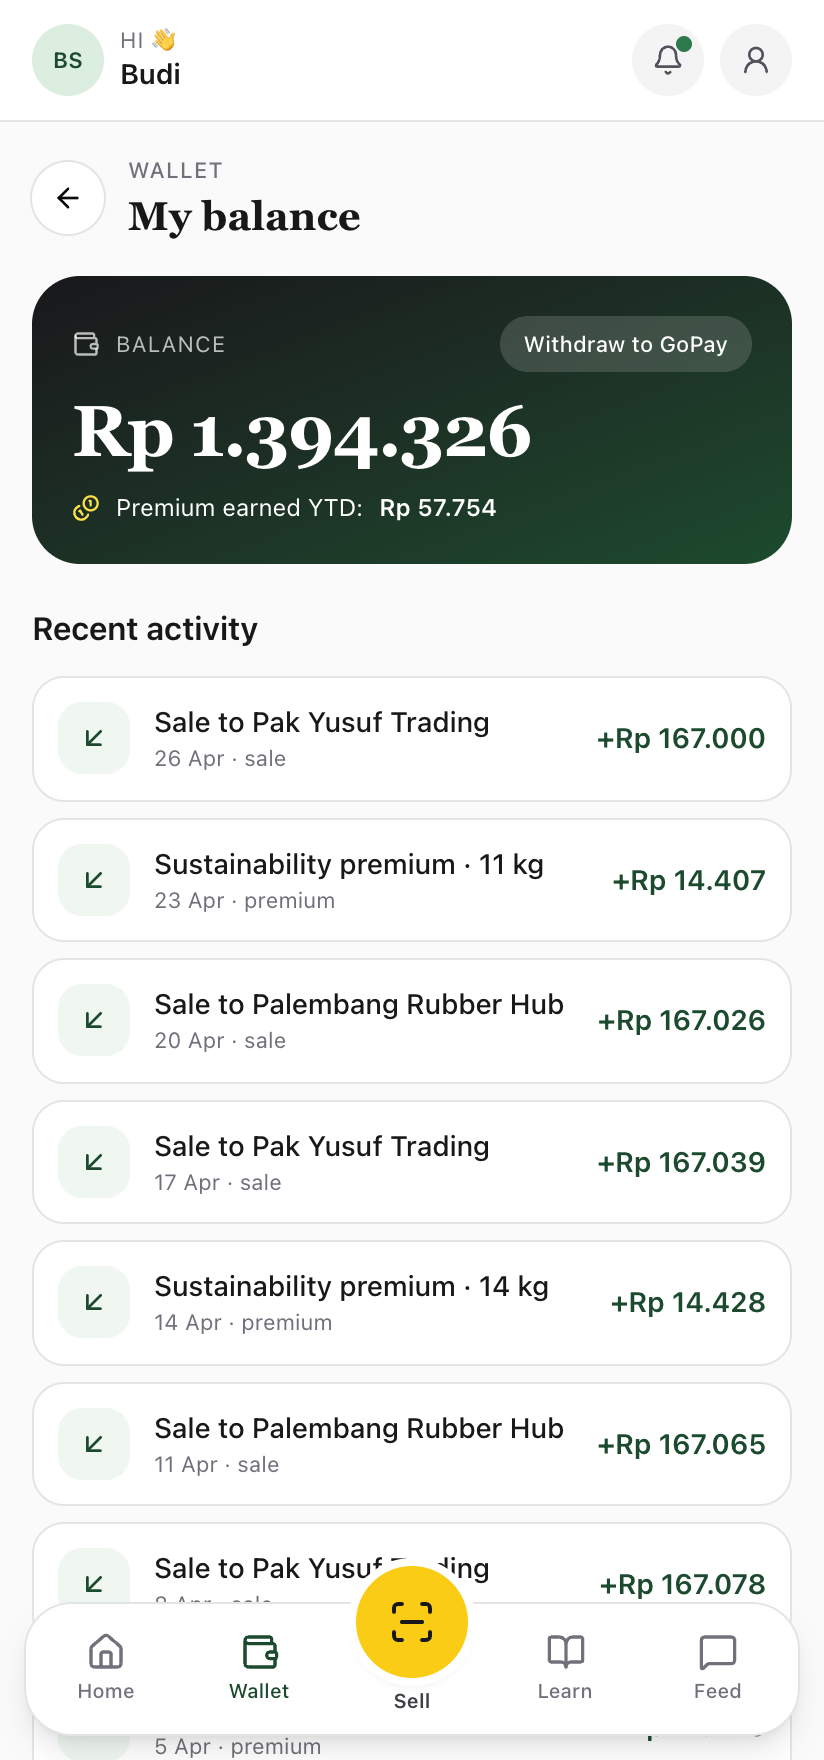824x1760 pixels.
Task: Click the wallet icon beside BALANCE
Action: point(87,345)
